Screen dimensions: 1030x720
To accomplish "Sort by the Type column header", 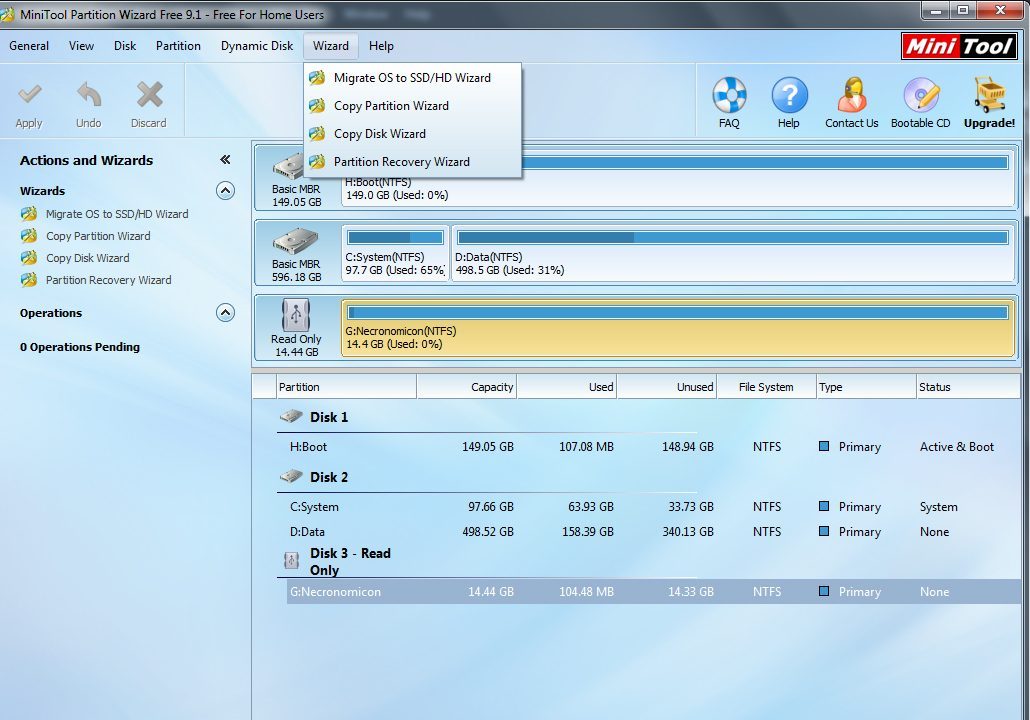I will (866, 387).
